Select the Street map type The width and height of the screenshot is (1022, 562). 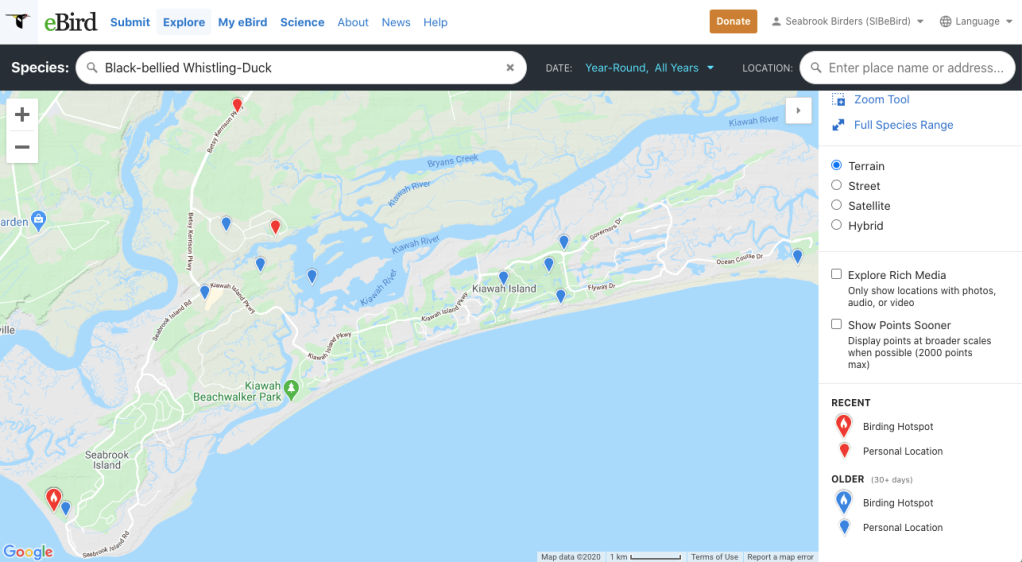[836, 185]
